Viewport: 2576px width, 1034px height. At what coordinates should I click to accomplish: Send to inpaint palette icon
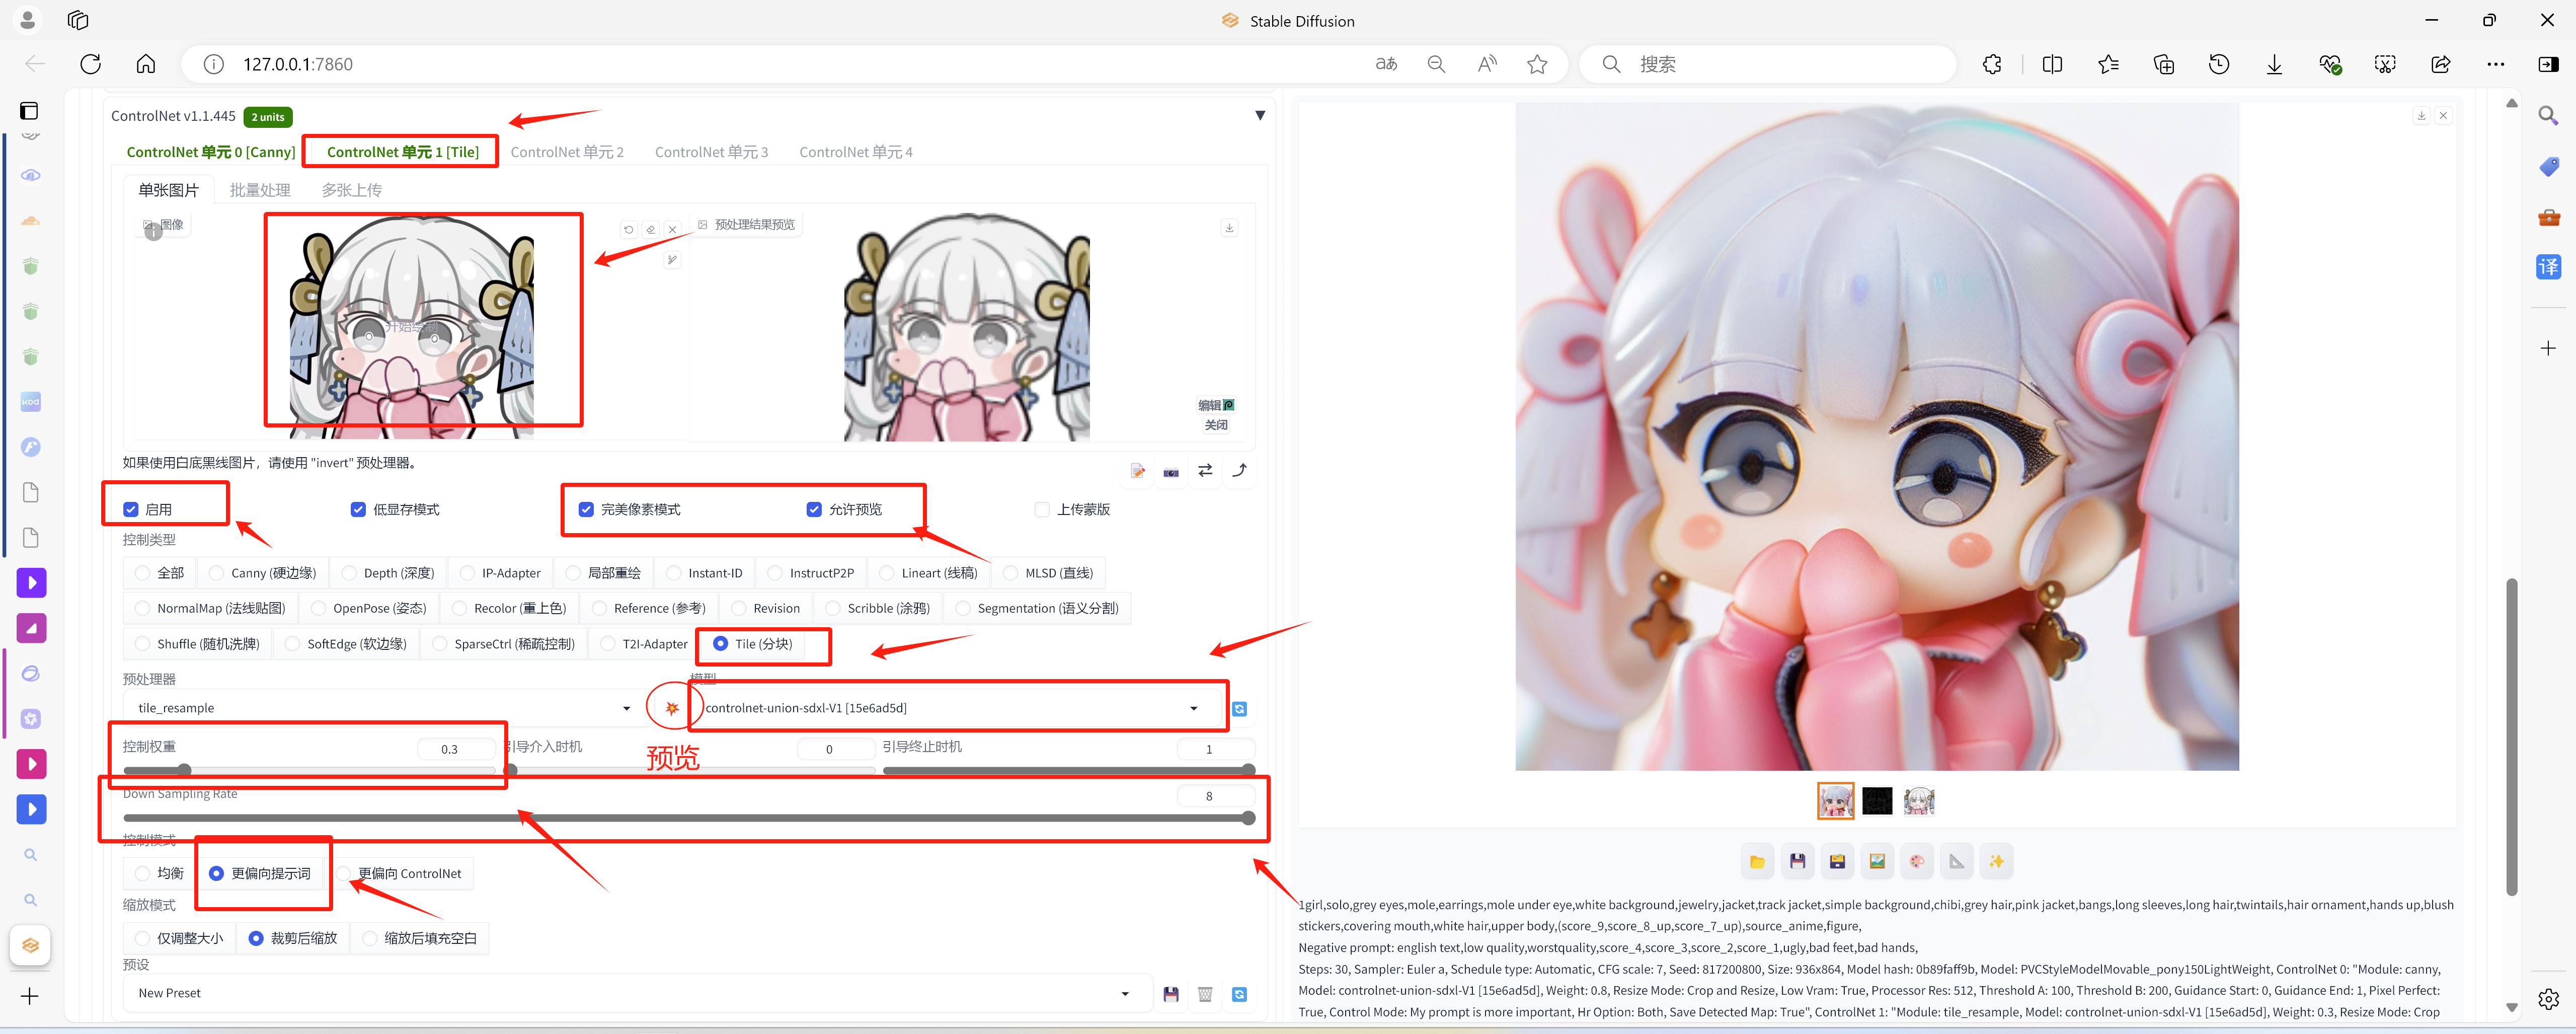pos(1917,861)
